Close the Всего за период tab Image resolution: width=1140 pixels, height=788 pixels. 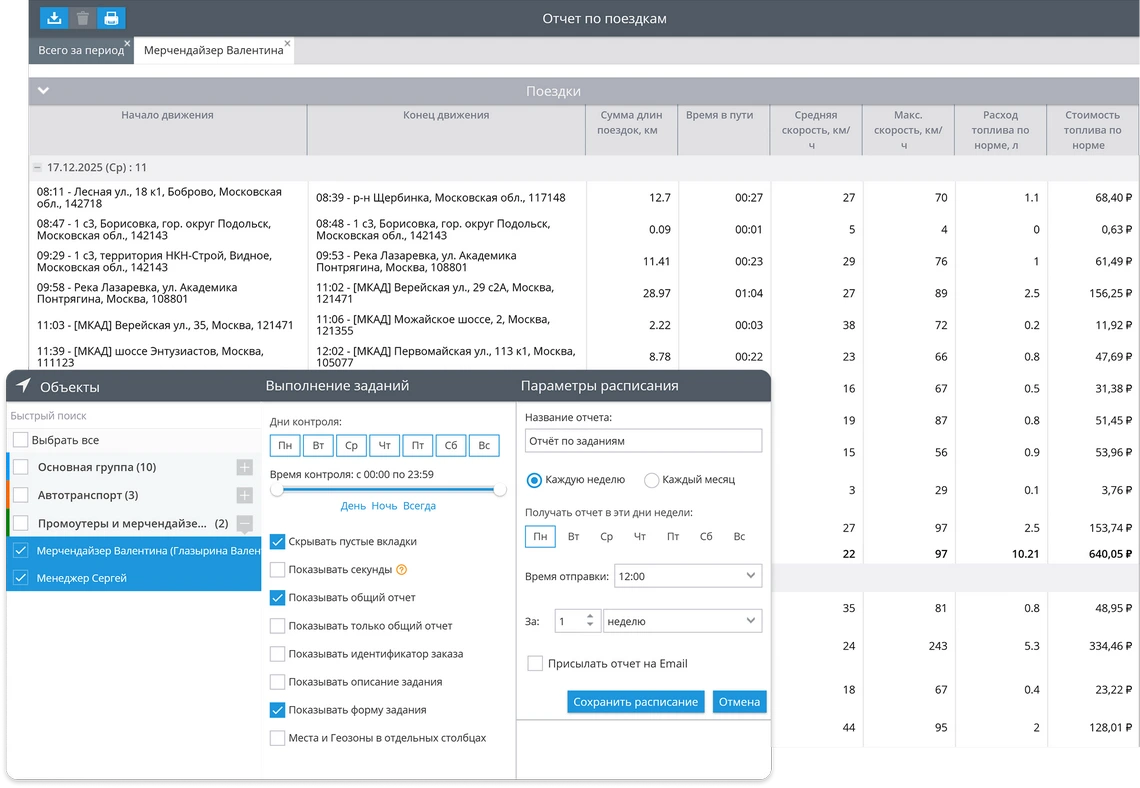coord(127,43)
